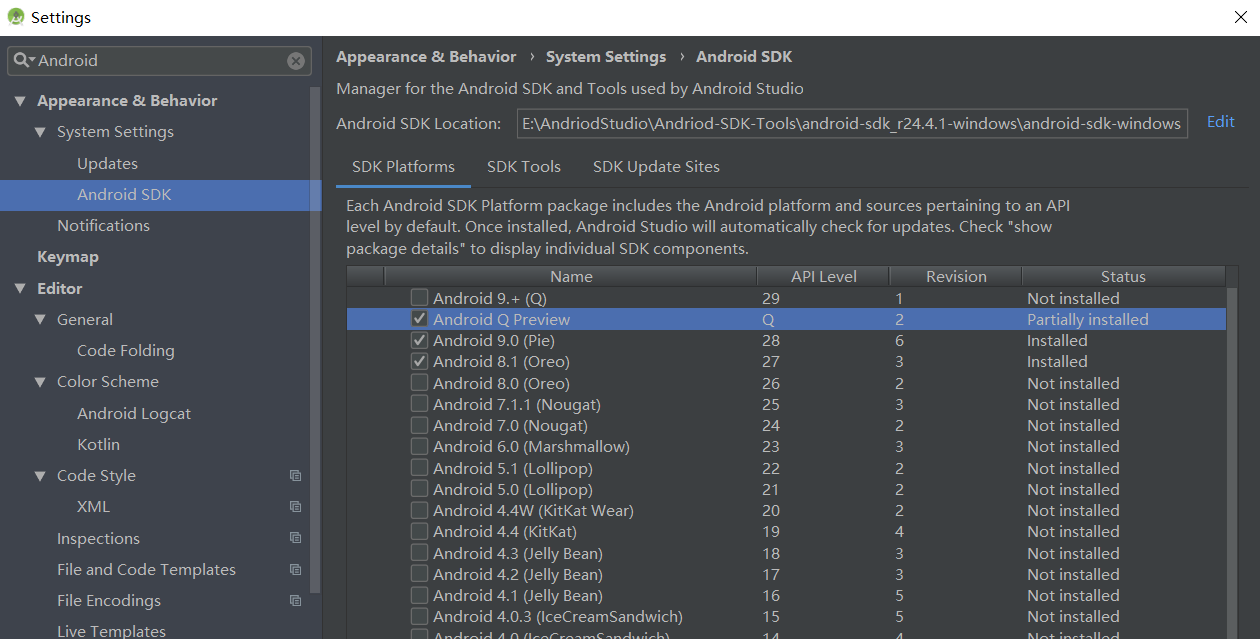Check the Android 7.1.1 (Nougat) checkbox
The height and width of the screenshot is (639, 1260).
point(420,404)
